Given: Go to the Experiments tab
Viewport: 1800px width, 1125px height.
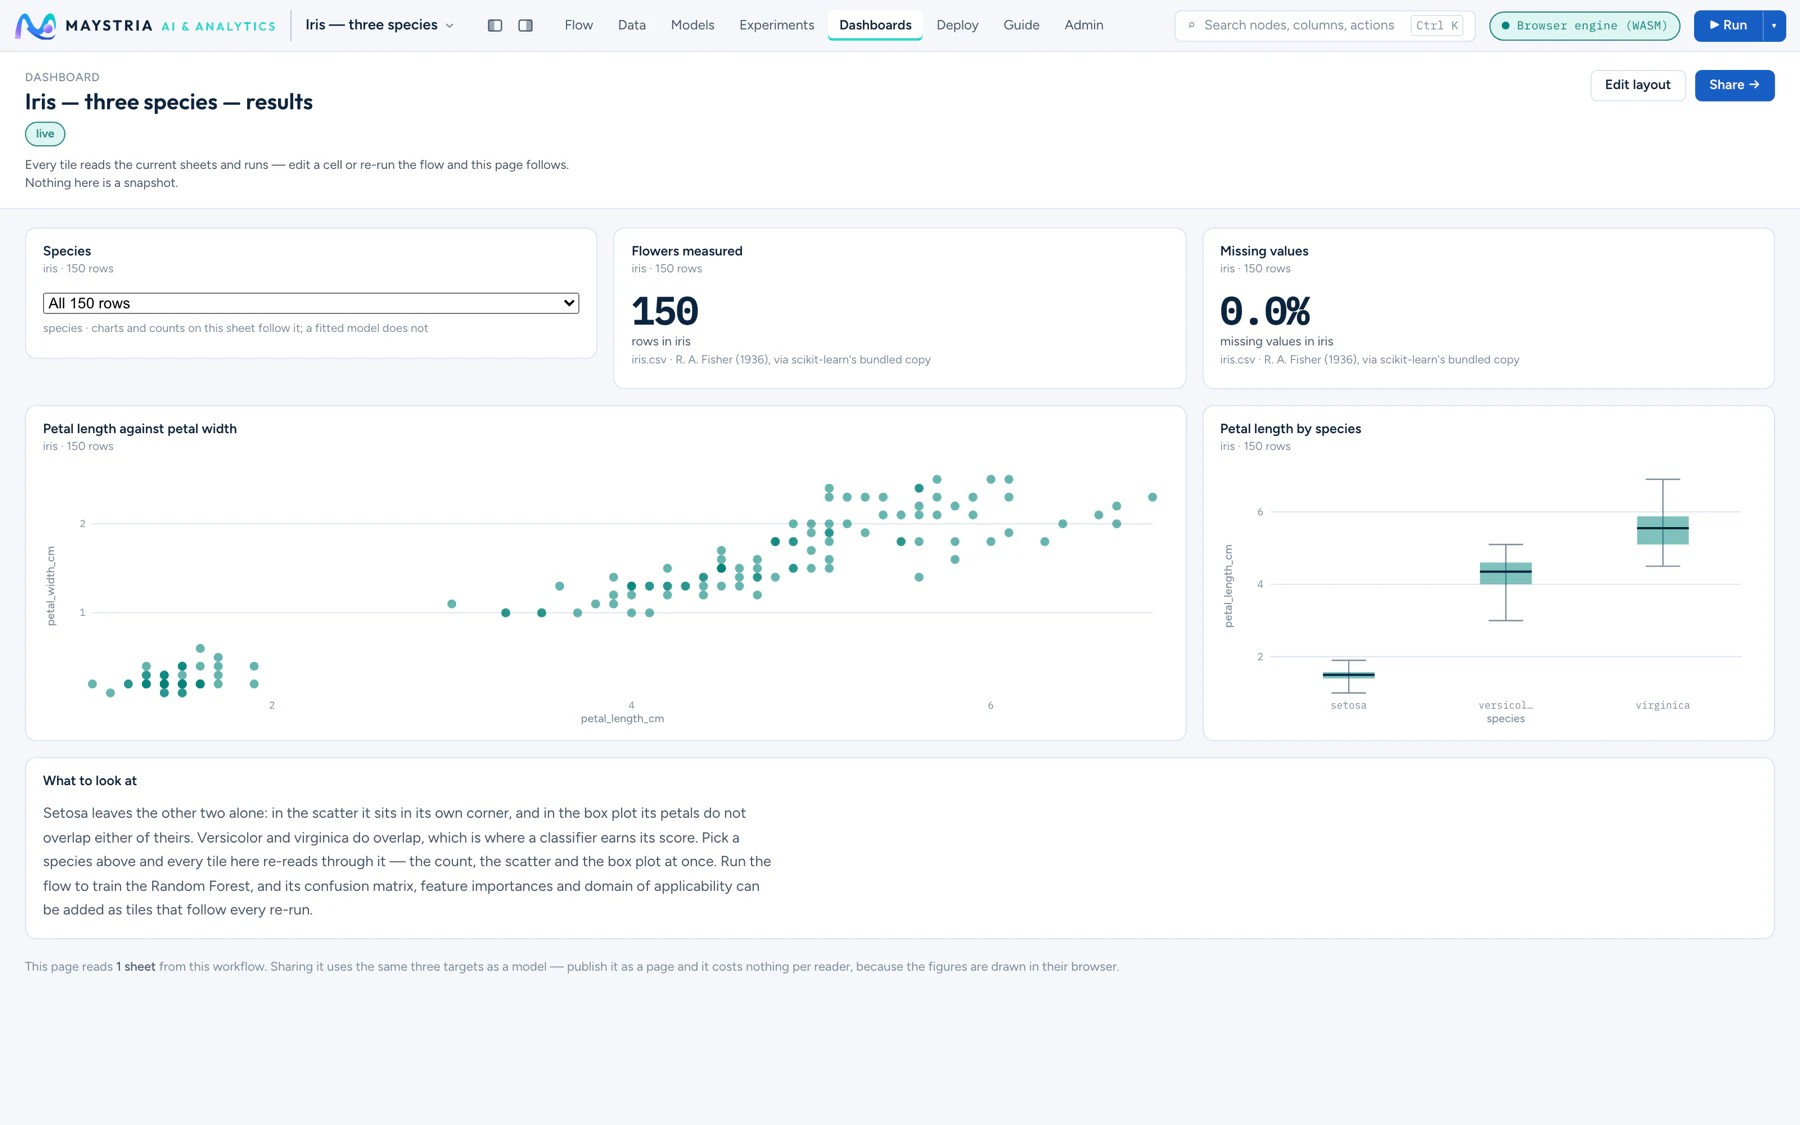Looking at the screenshot, I should (x=776, y=25).
